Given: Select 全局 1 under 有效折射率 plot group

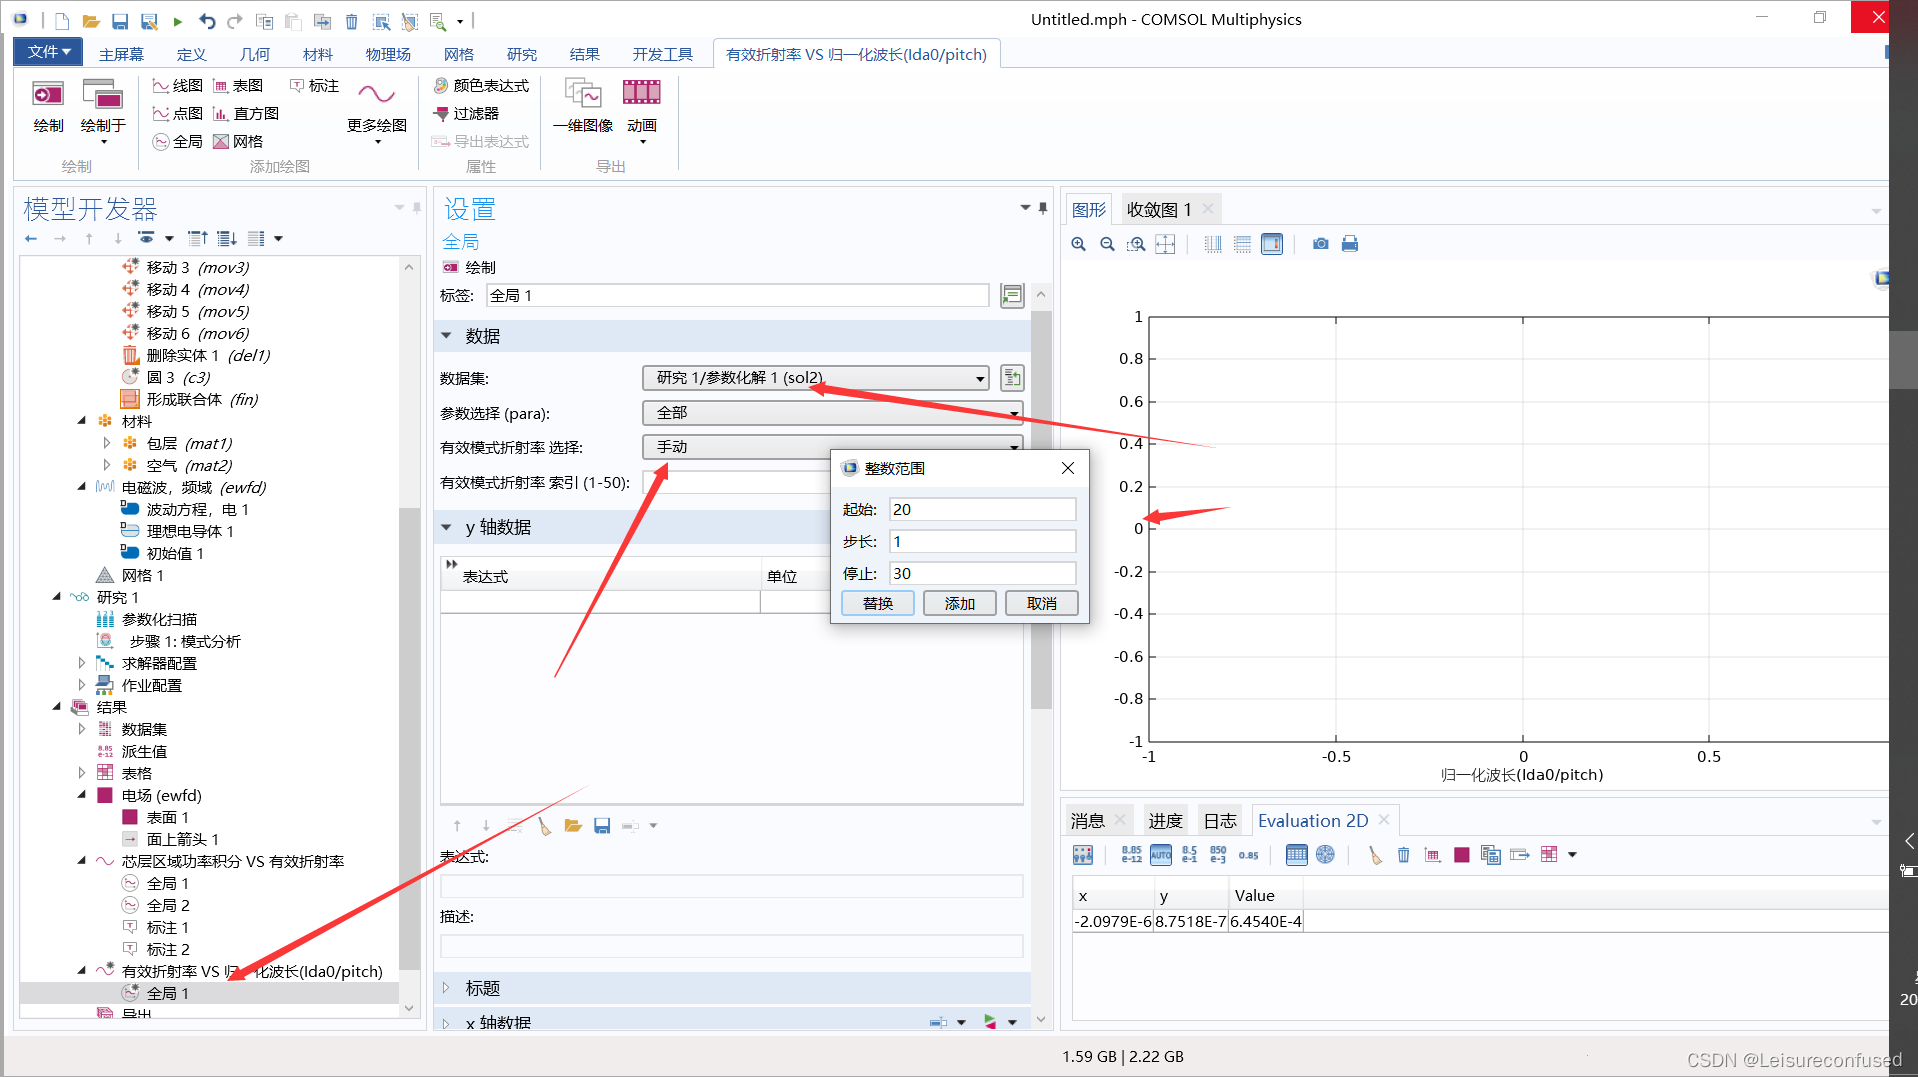Looking at the screenshot, I should [167, 994].
